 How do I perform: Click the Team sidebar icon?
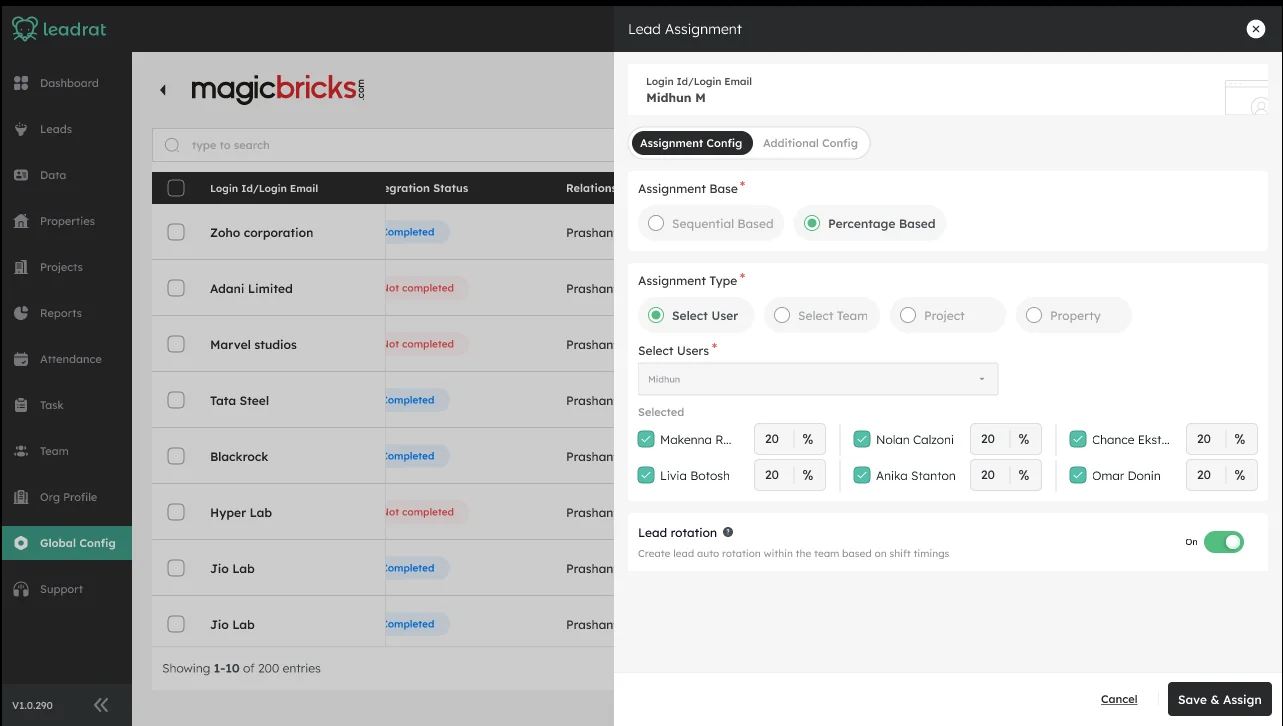(21, 451)
